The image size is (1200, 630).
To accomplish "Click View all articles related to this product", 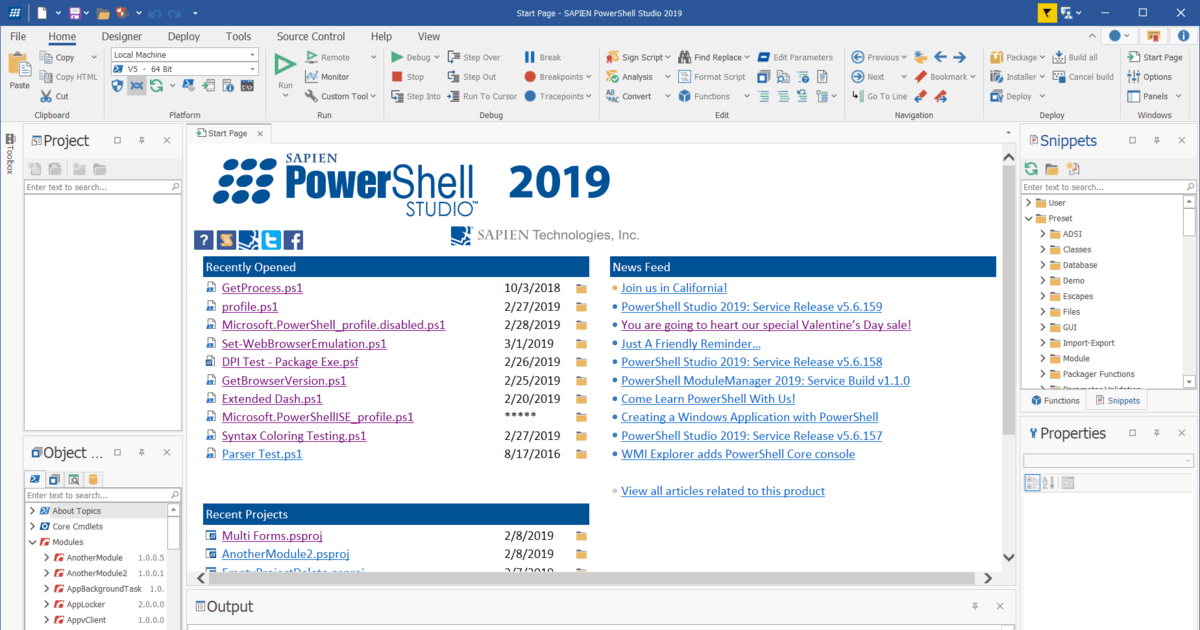I will pos(722,490).
